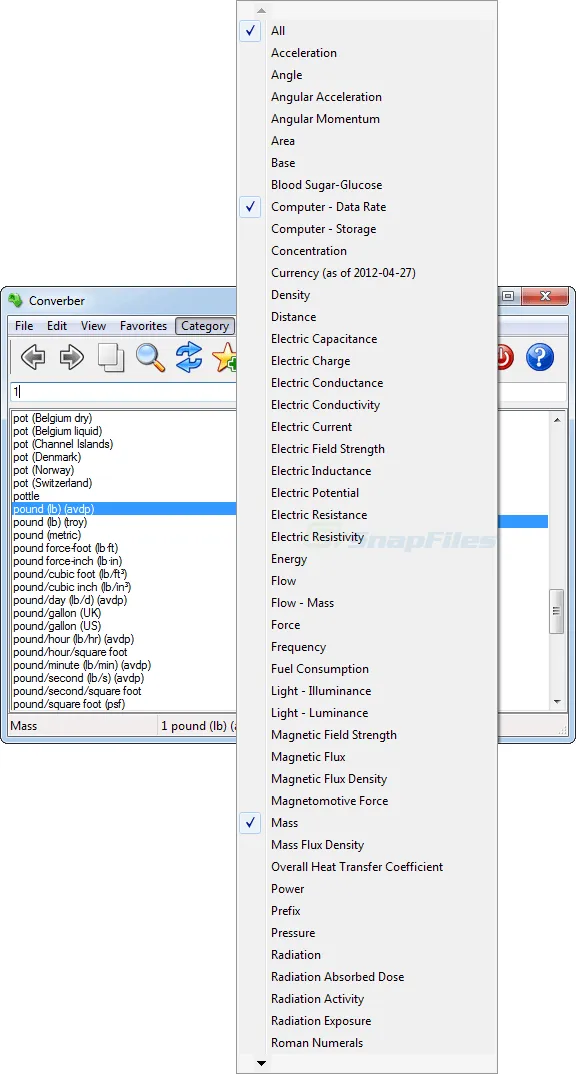This screenshot has width=576, height=1074.
Task: Uncheck the Mass category
Action: (367, 823)
